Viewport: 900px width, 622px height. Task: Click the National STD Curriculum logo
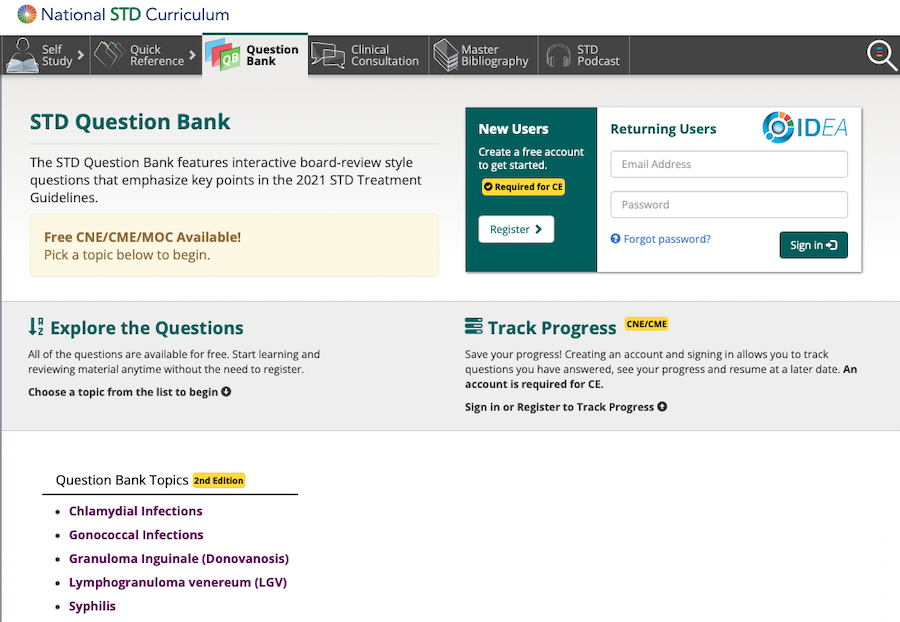(123, 14)
